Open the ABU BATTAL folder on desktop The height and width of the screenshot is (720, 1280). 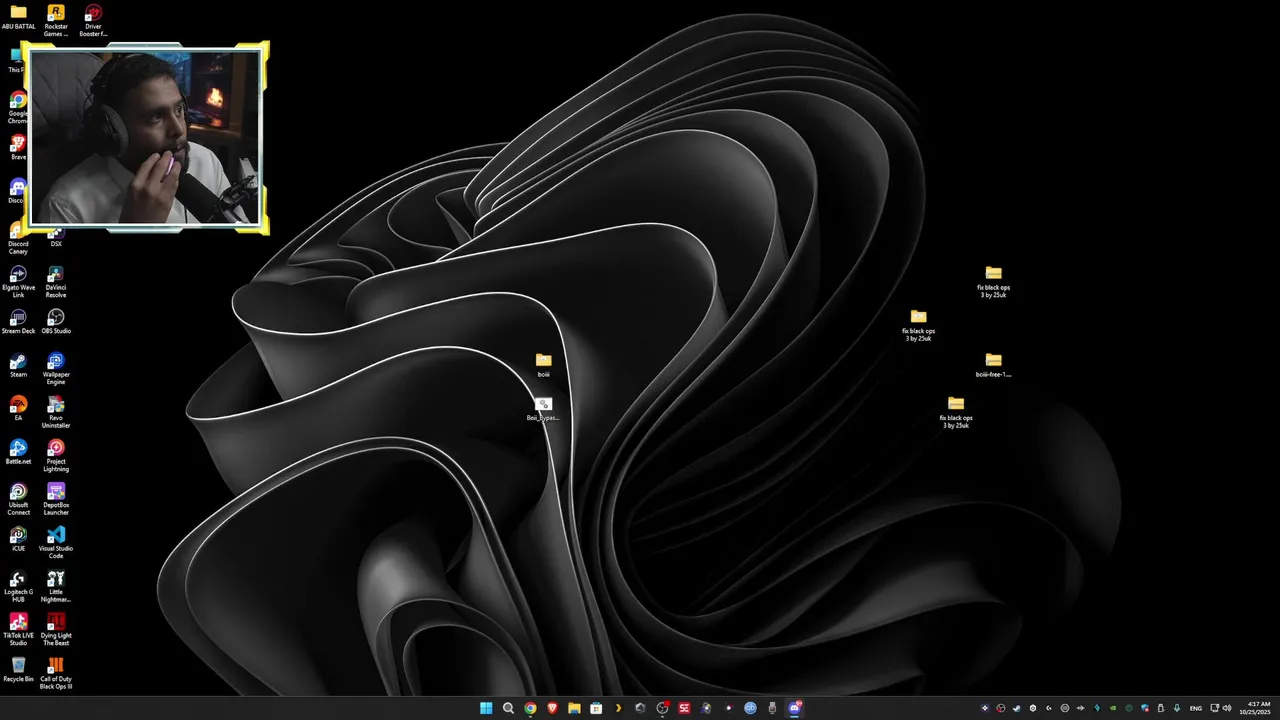18,17
